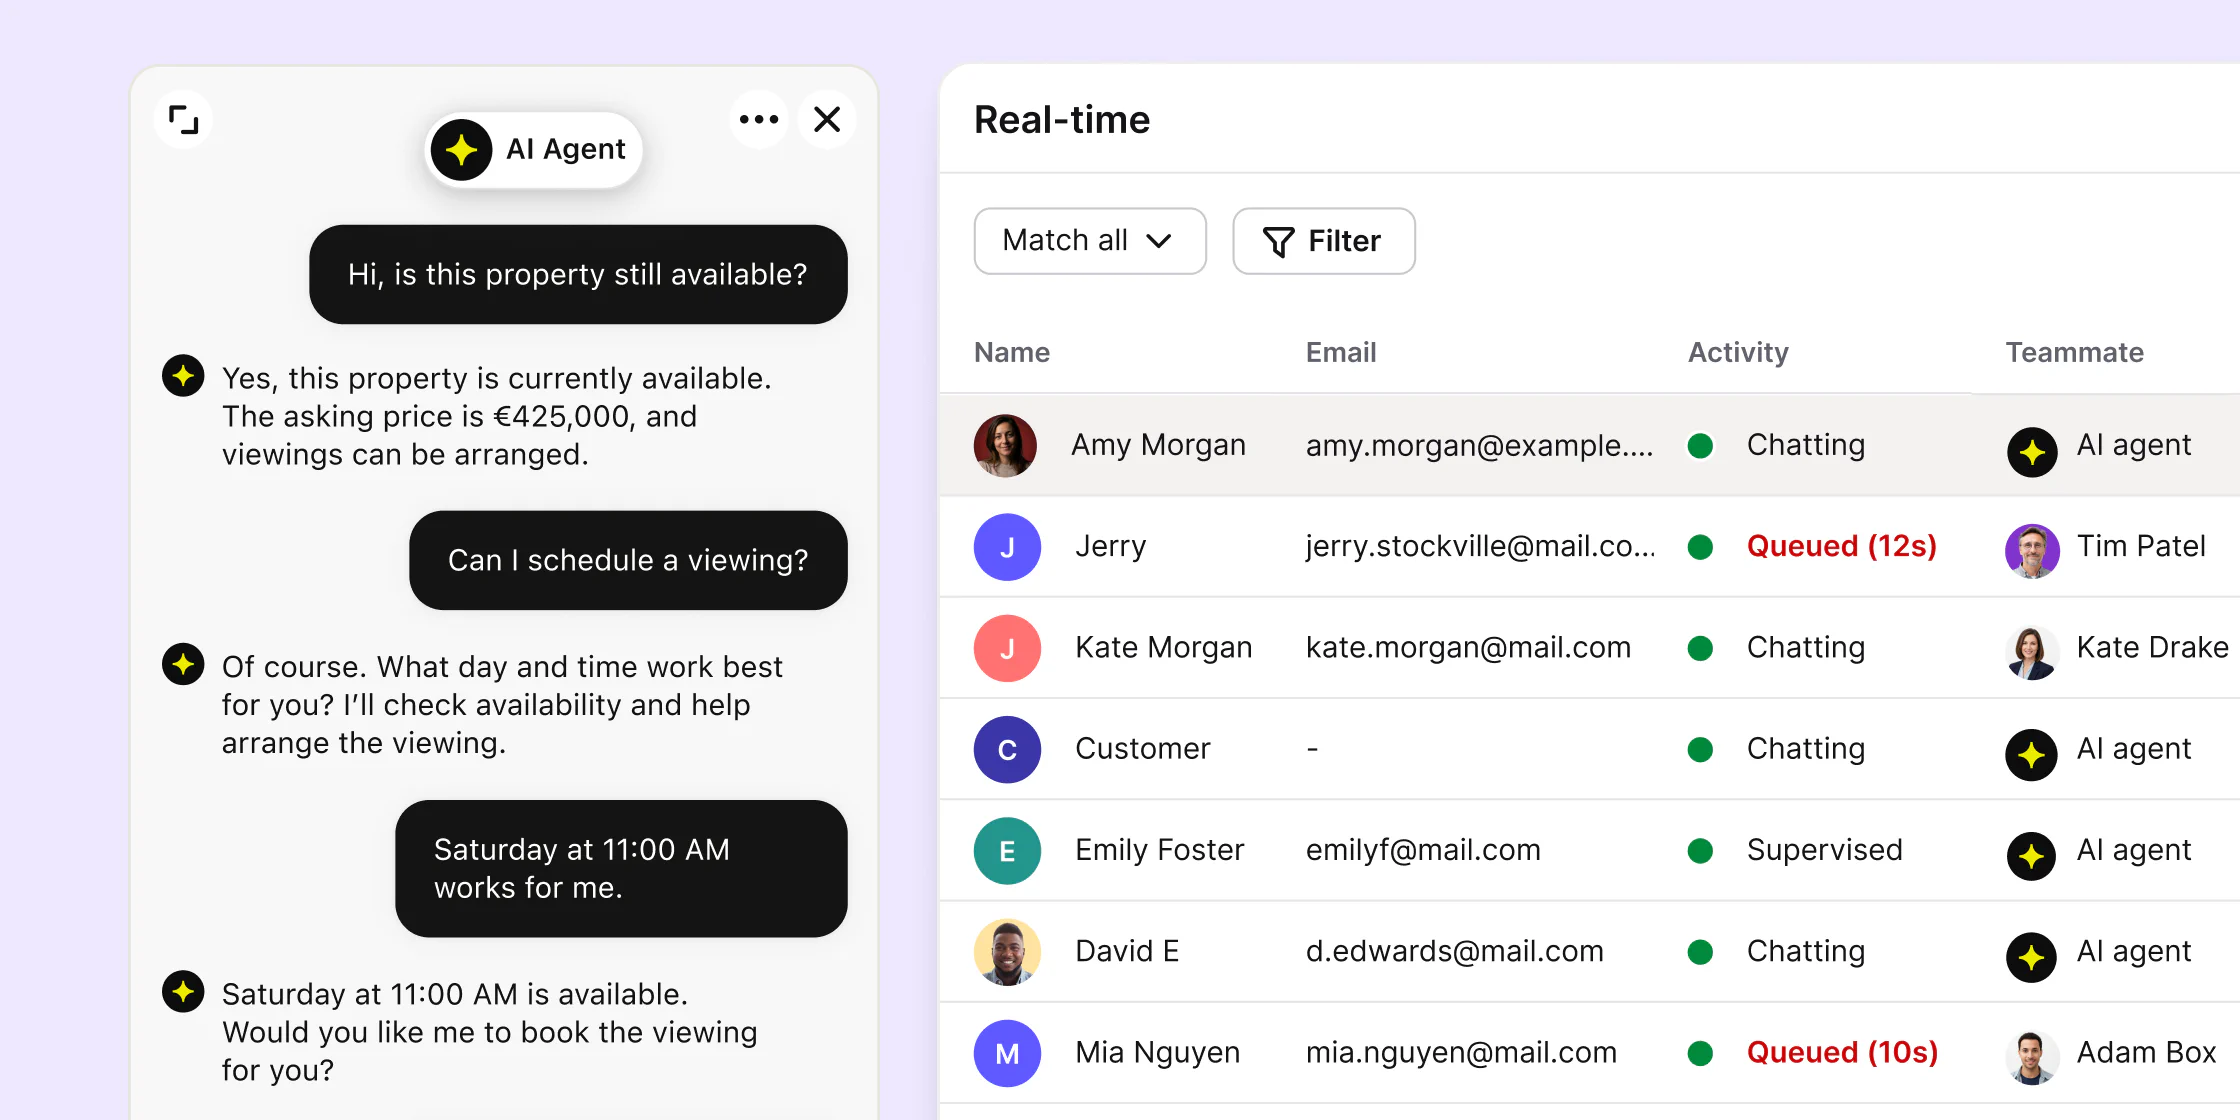Click the Kate Drake teammate name
The height and width of the screenshot is (1120, 2240).
(2152, 648)
